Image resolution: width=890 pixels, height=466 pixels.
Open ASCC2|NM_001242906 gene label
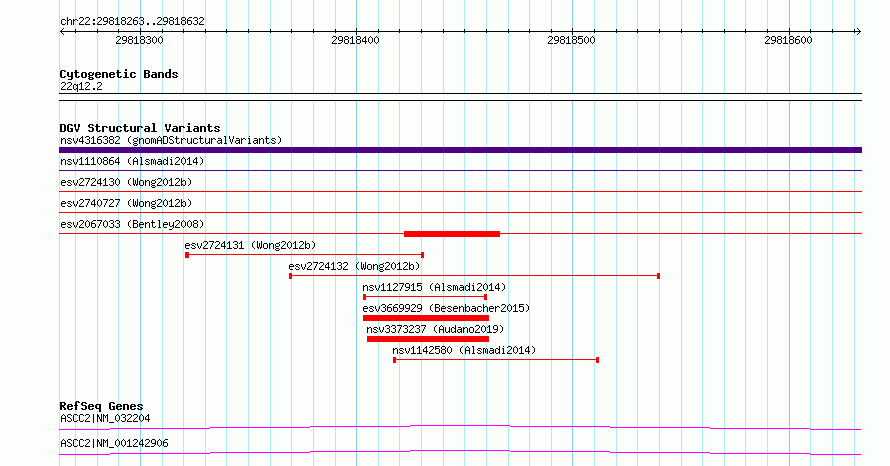click(x=114, y=443)
